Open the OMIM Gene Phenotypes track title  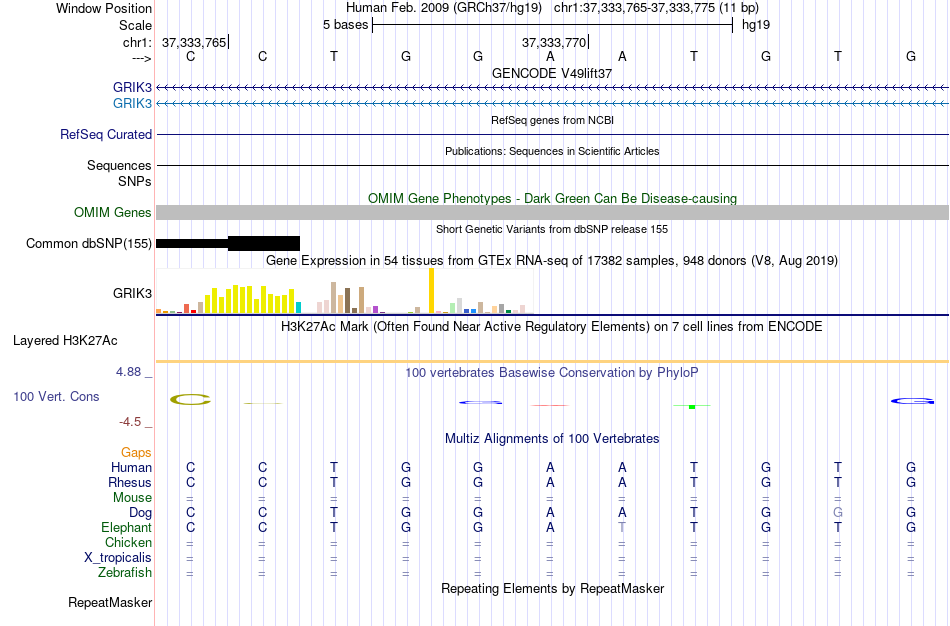tap(552, 198)
